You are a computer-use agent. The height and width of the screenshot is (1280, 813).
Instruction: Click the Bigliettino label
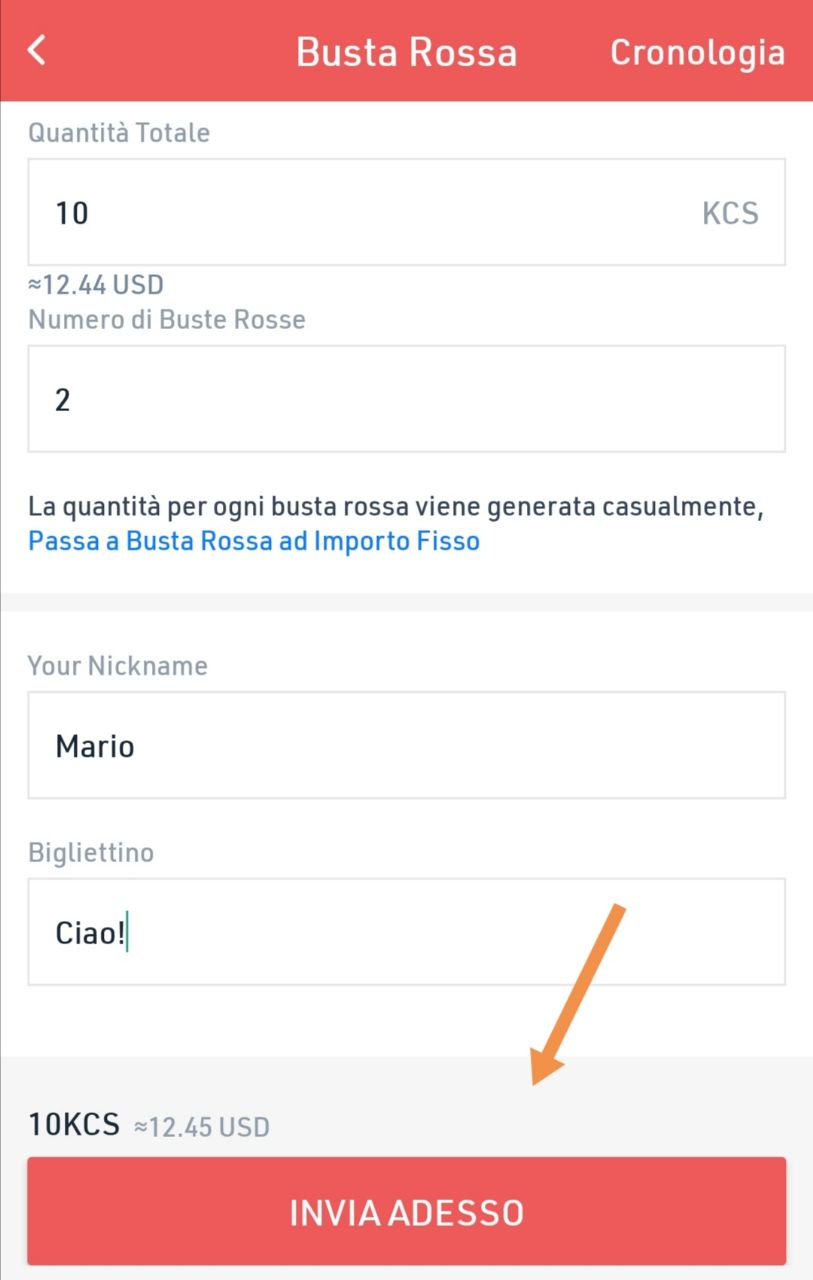[x=91, y=853]
